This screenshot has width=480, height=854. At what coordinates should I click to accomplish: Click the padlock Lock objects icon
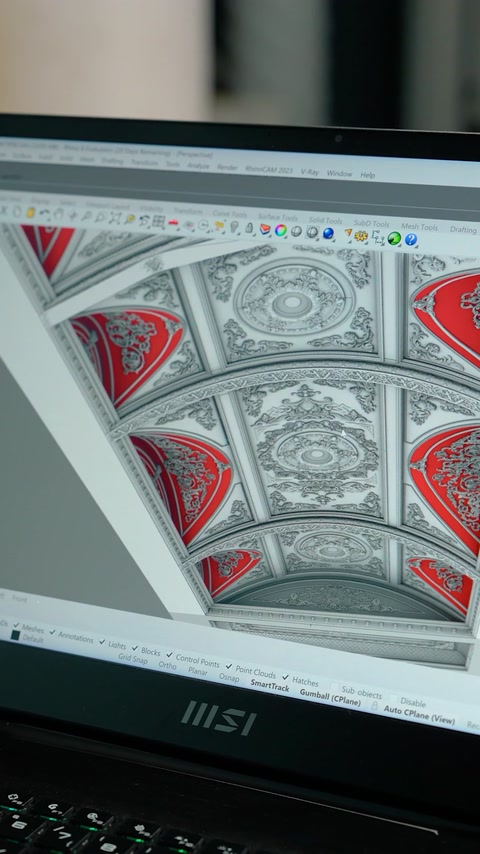250,227
